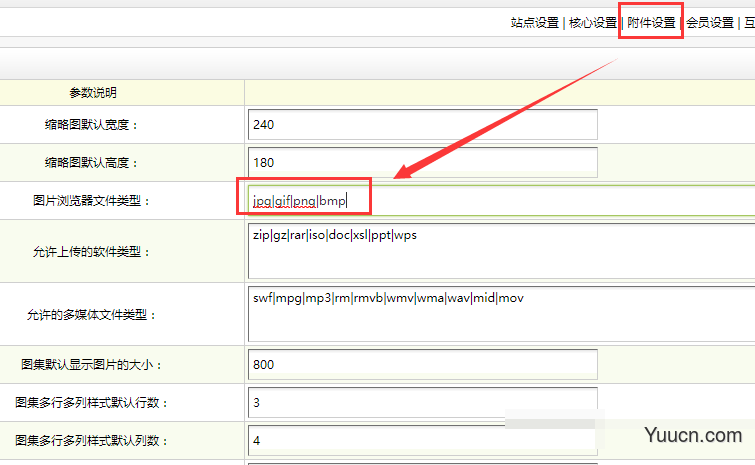This screenshot has height=465, width=755.
Task: Select label 允许的多媒体文件类型
Action: point(91,315)
